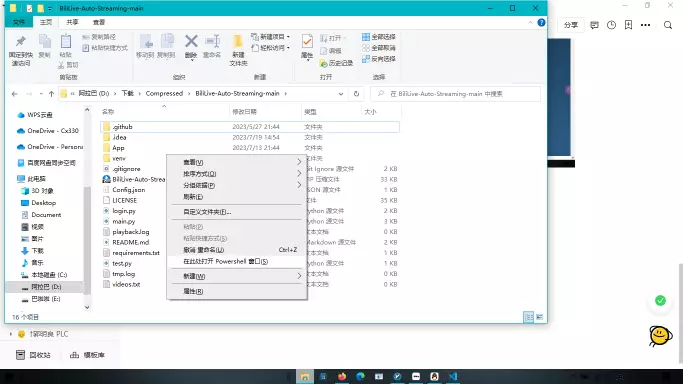Image resolution: width=683 pixels, height=384 pixels.
Task: Click Invert selection (反向选择) in ribbon
Action: (x=379, y=59)
